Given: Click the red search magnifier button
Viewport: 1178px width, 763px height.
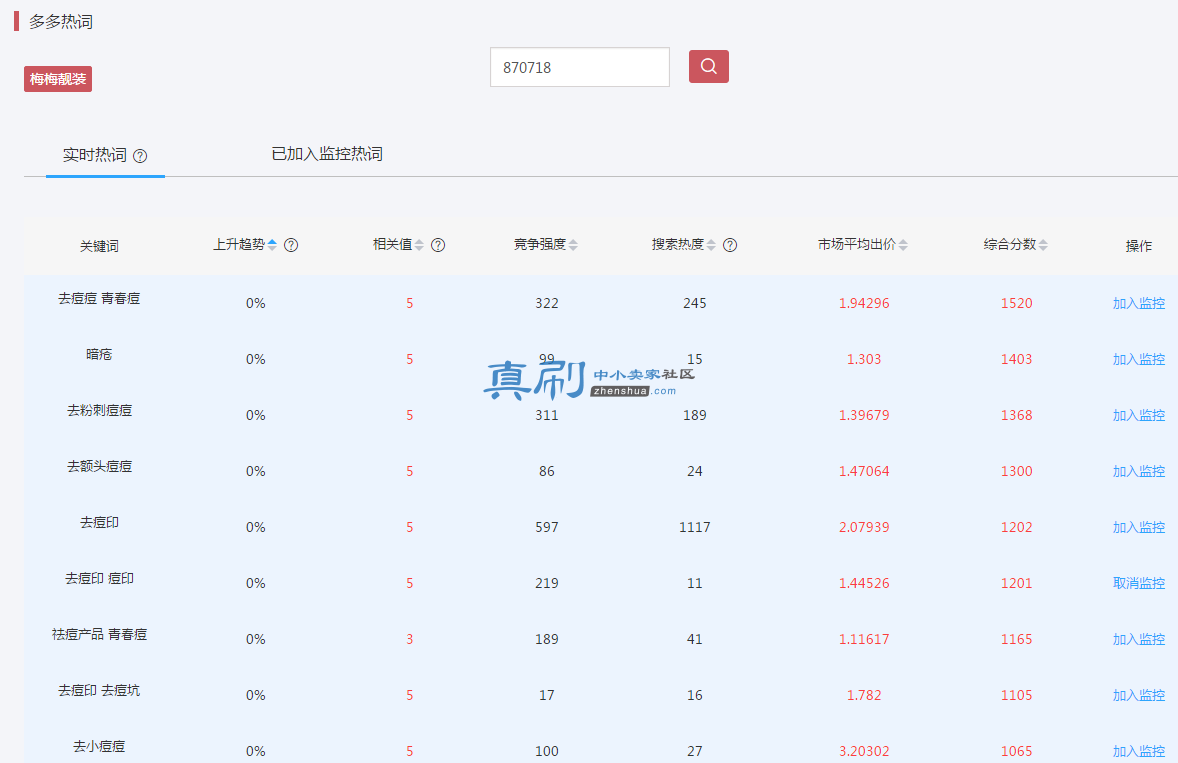Looking at the screenshot, I should click(x=708, y=66).
